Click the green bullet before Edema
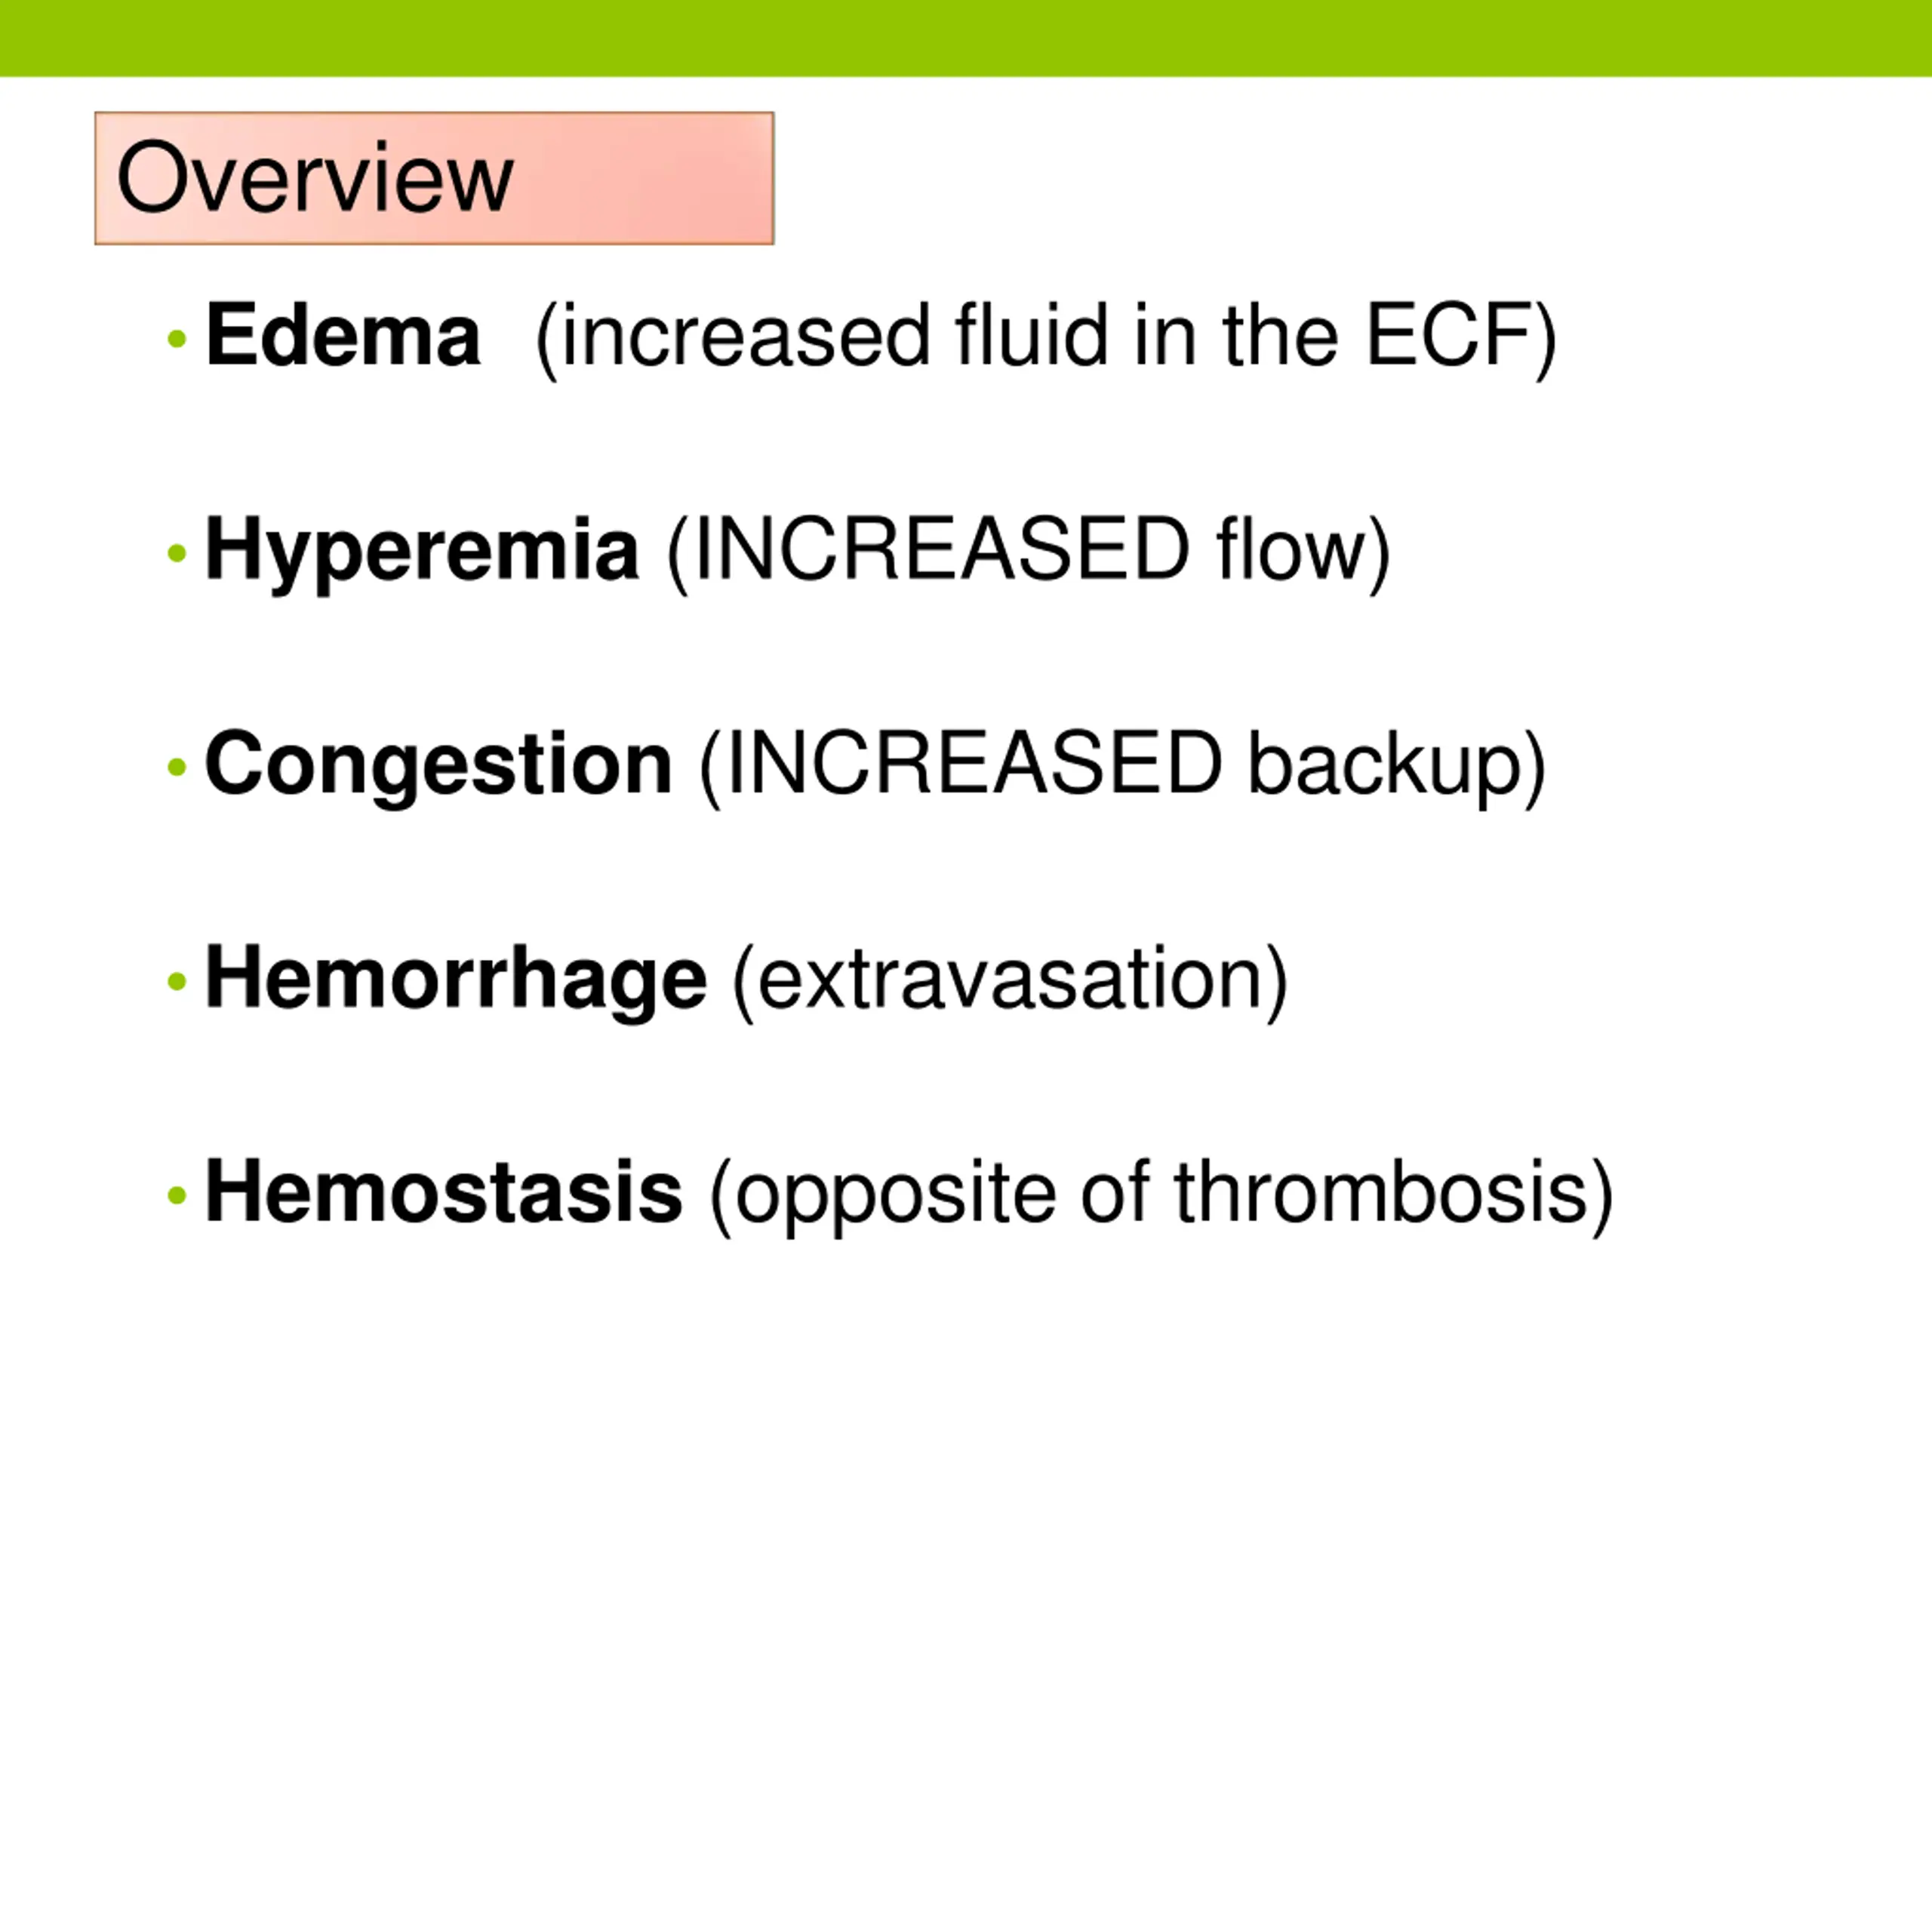1932x1932 pixels. [x=177, y=339]
